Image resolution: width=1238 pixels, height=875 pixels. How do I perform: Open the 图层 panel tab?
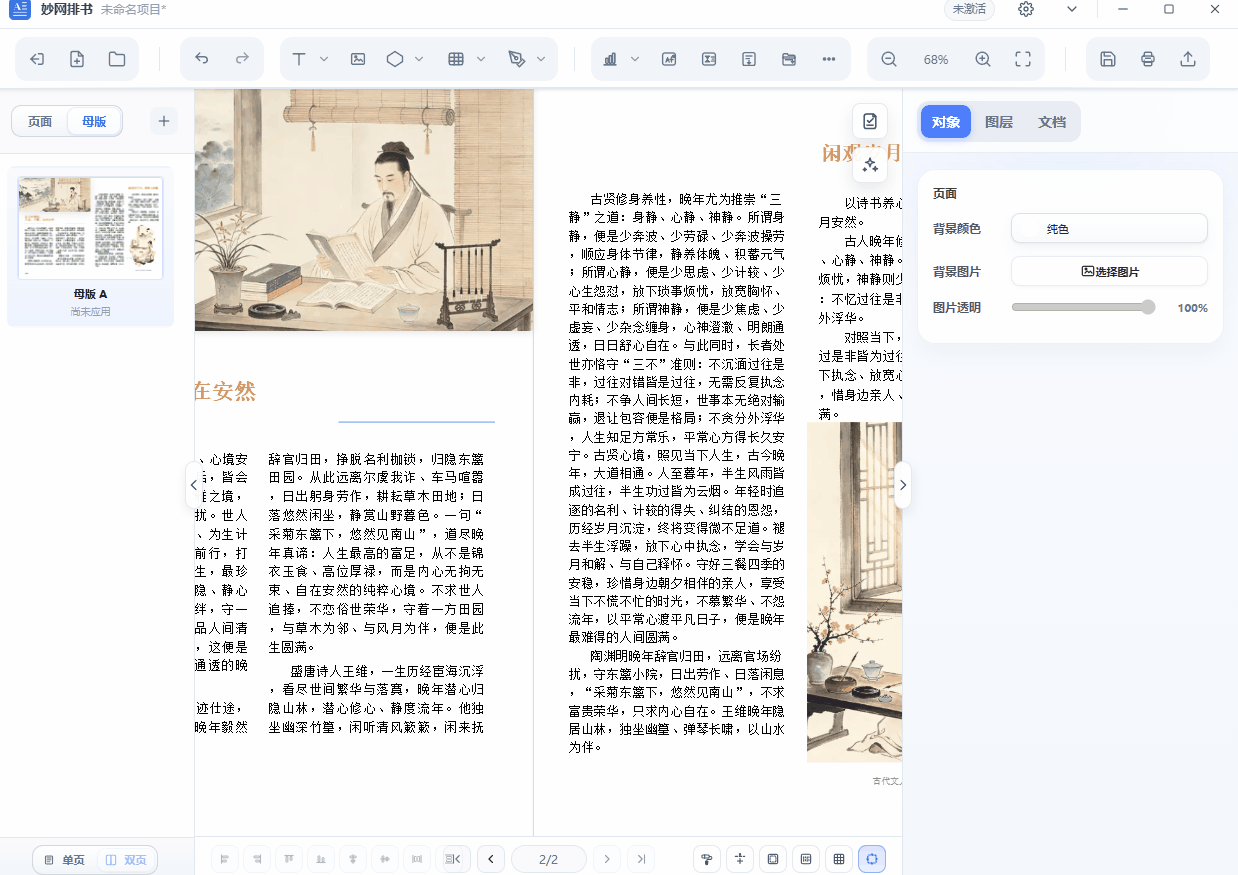coord(999,122)
